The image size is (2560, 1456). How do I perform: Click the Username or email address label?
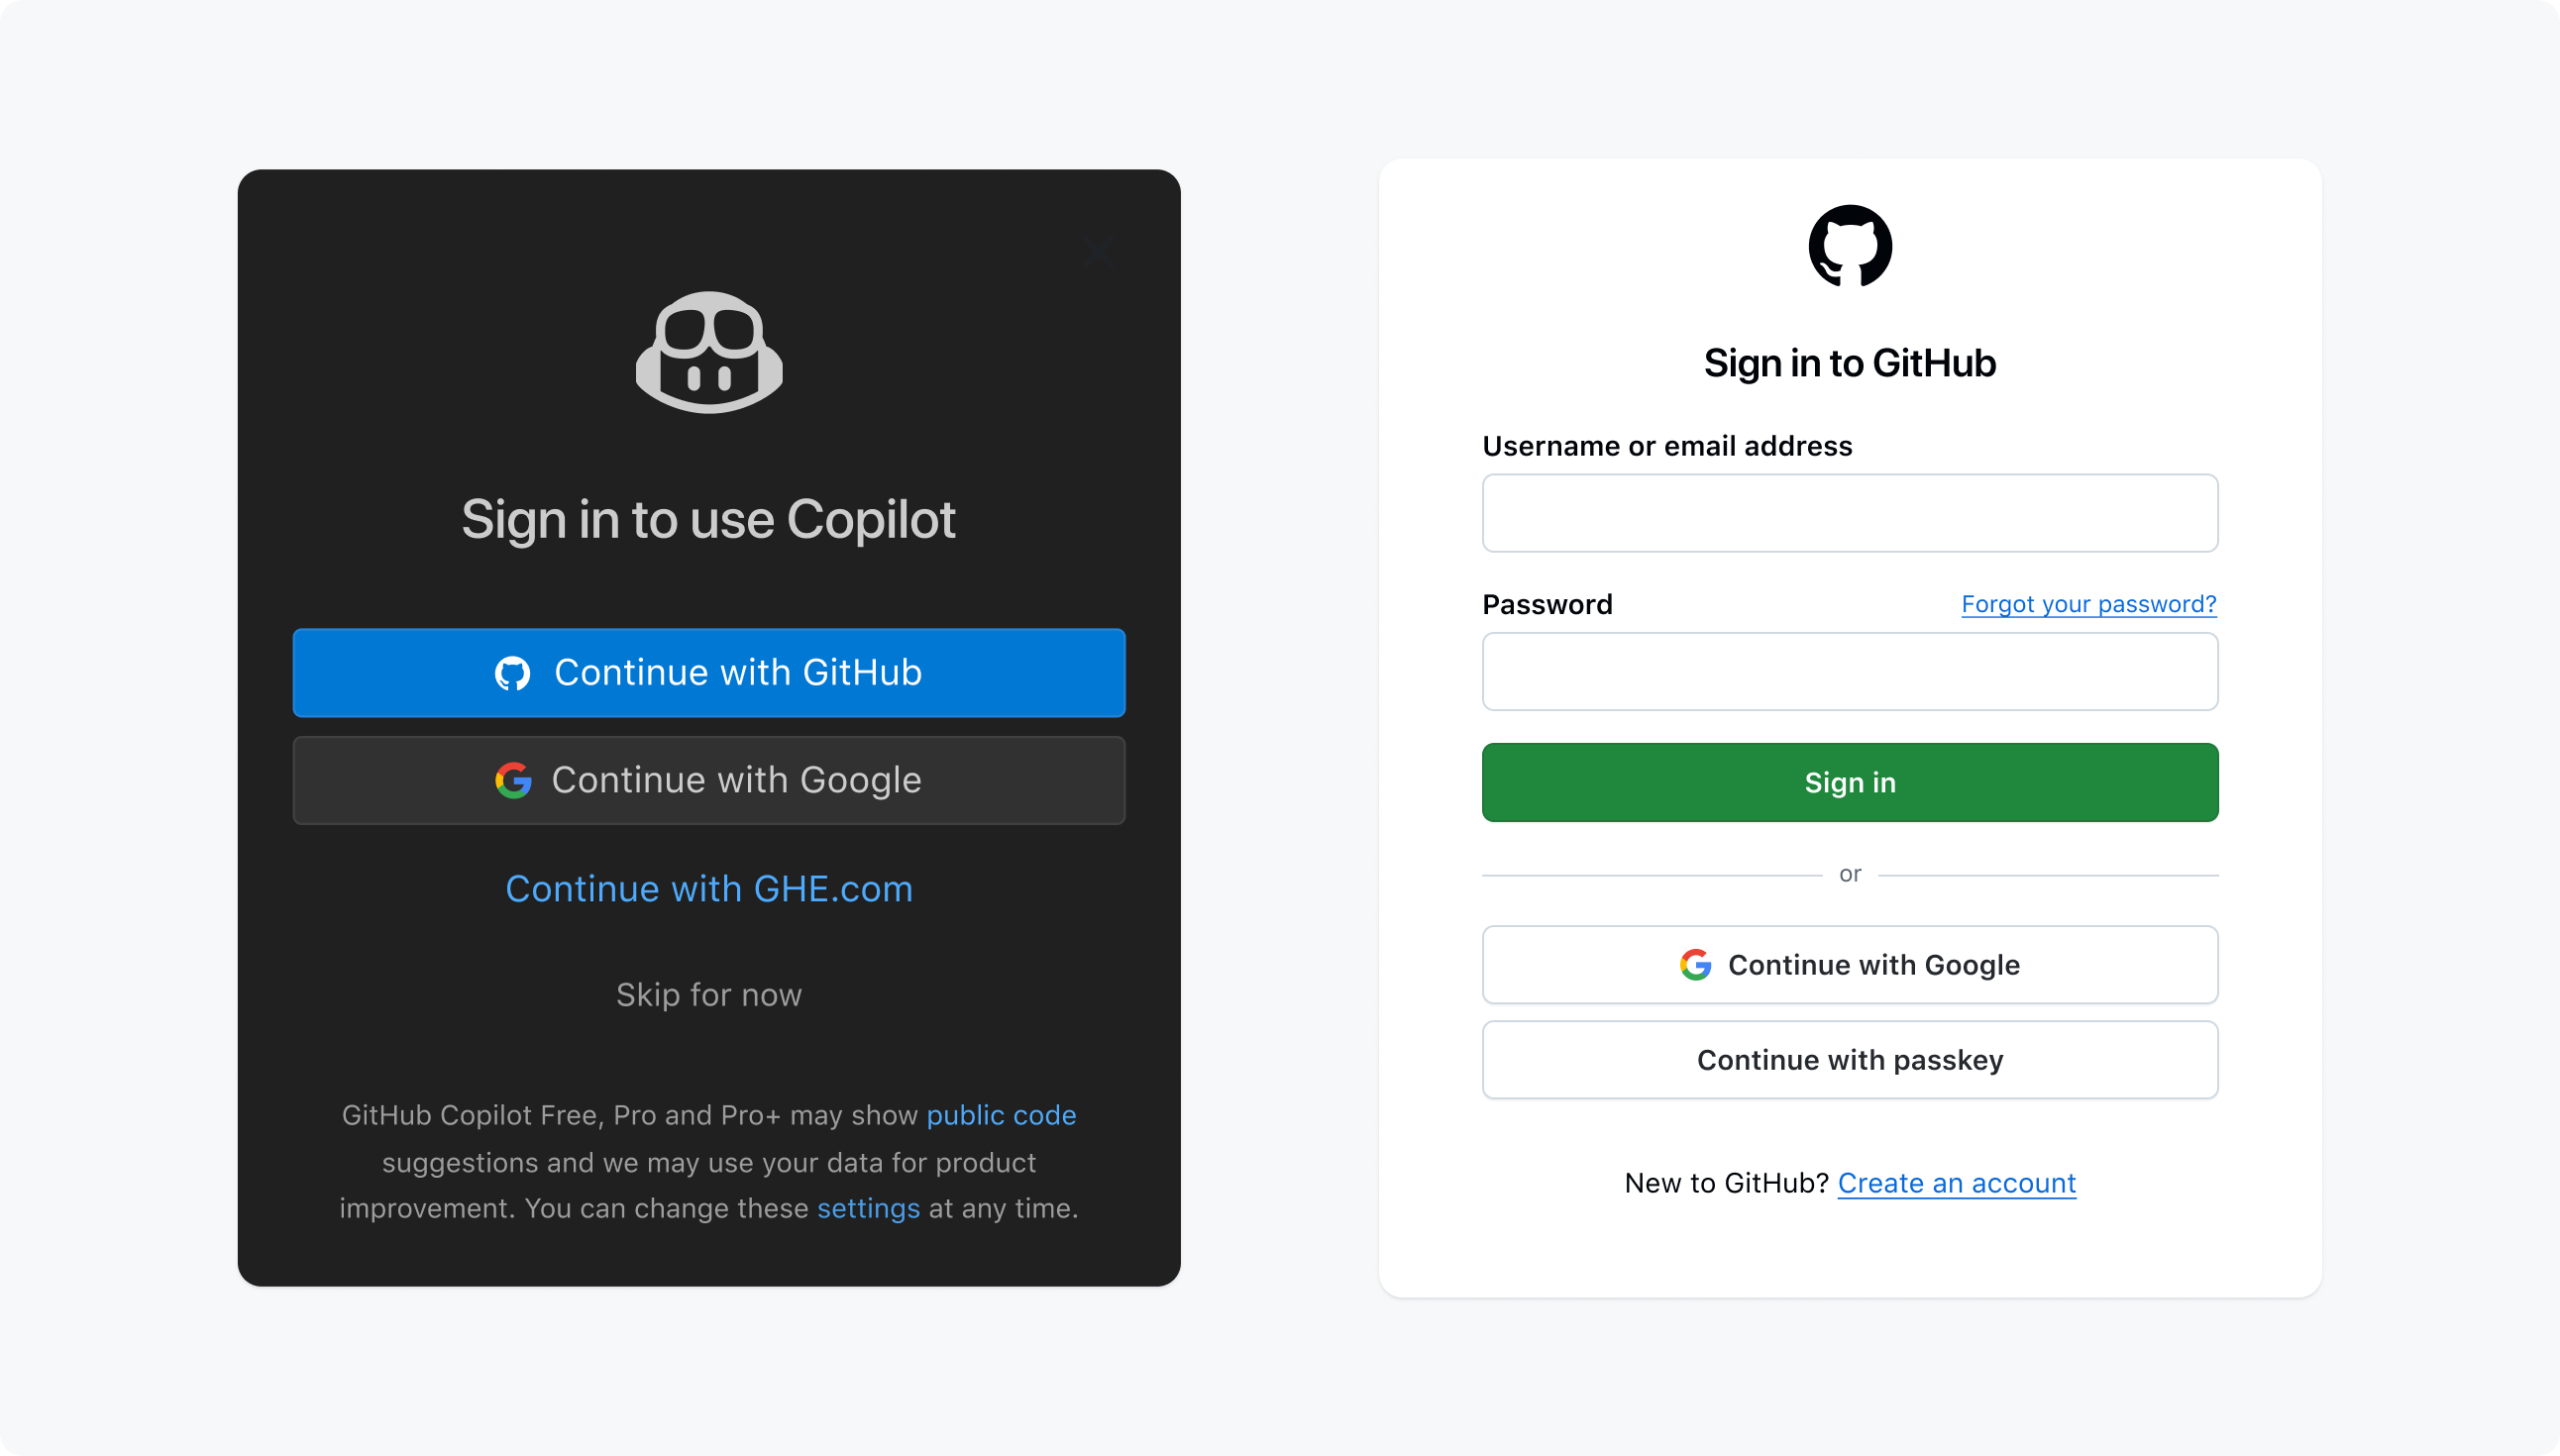point(1667,446)
